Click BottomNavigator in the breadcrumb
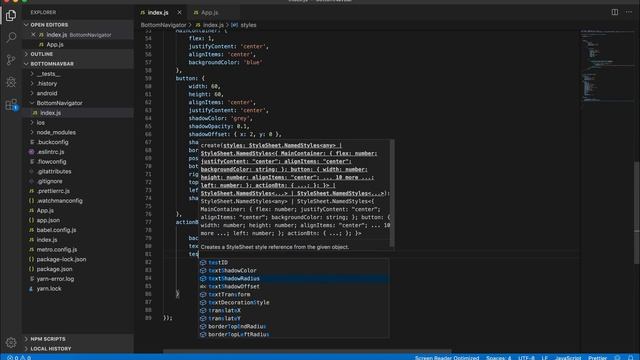The image size is (640, 360). tap(163, 25)
